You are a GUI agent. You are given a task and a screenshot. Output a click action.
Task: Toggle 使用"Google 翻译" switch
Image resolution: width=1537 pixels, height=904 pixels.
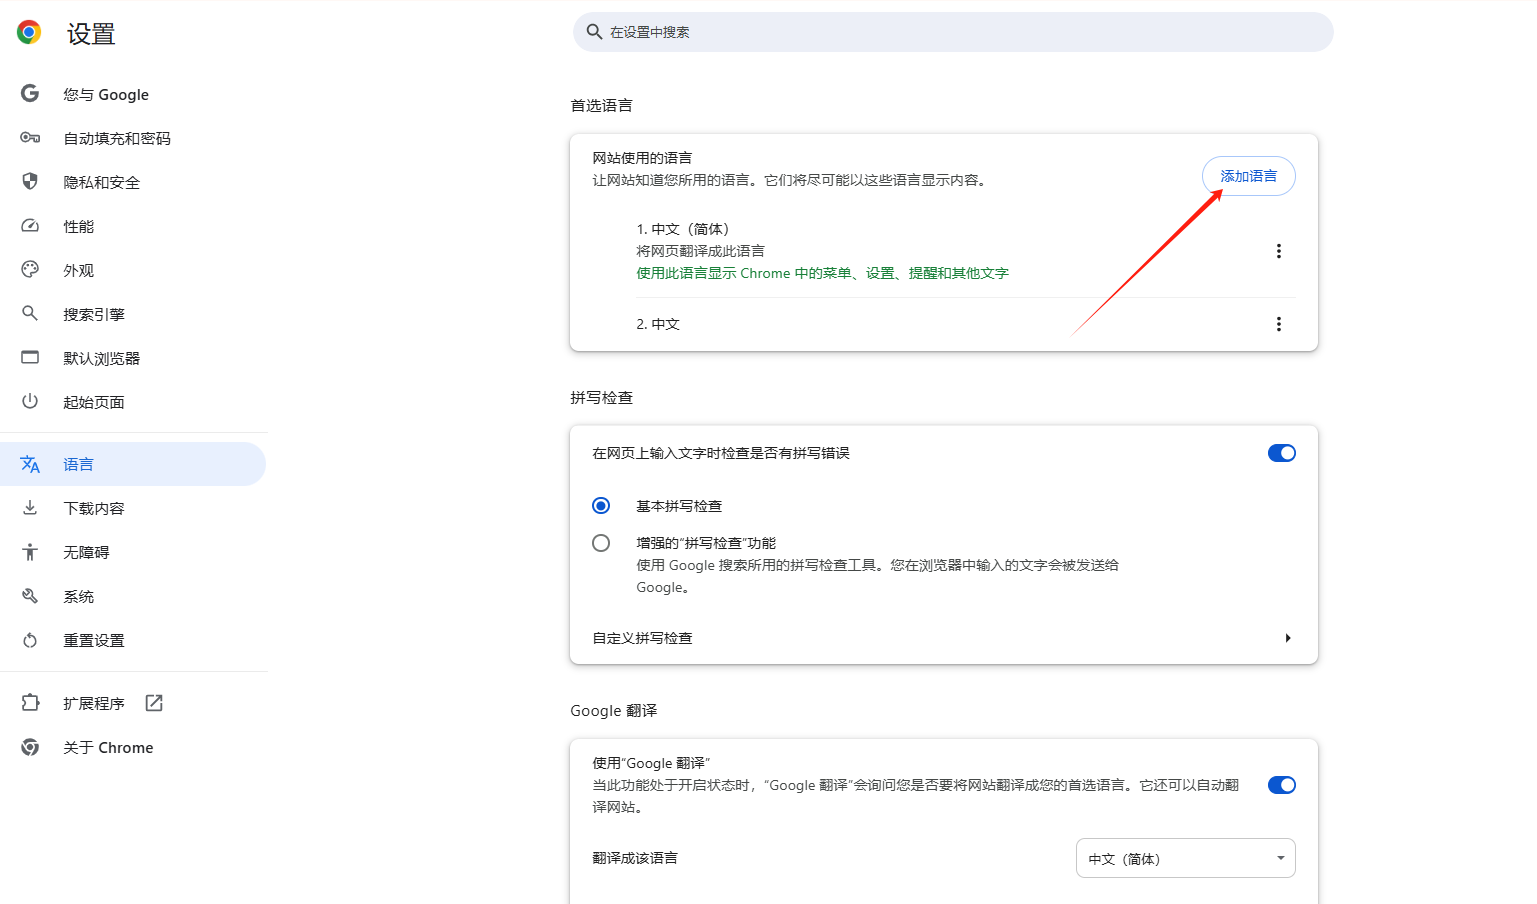pos(1281,785)
